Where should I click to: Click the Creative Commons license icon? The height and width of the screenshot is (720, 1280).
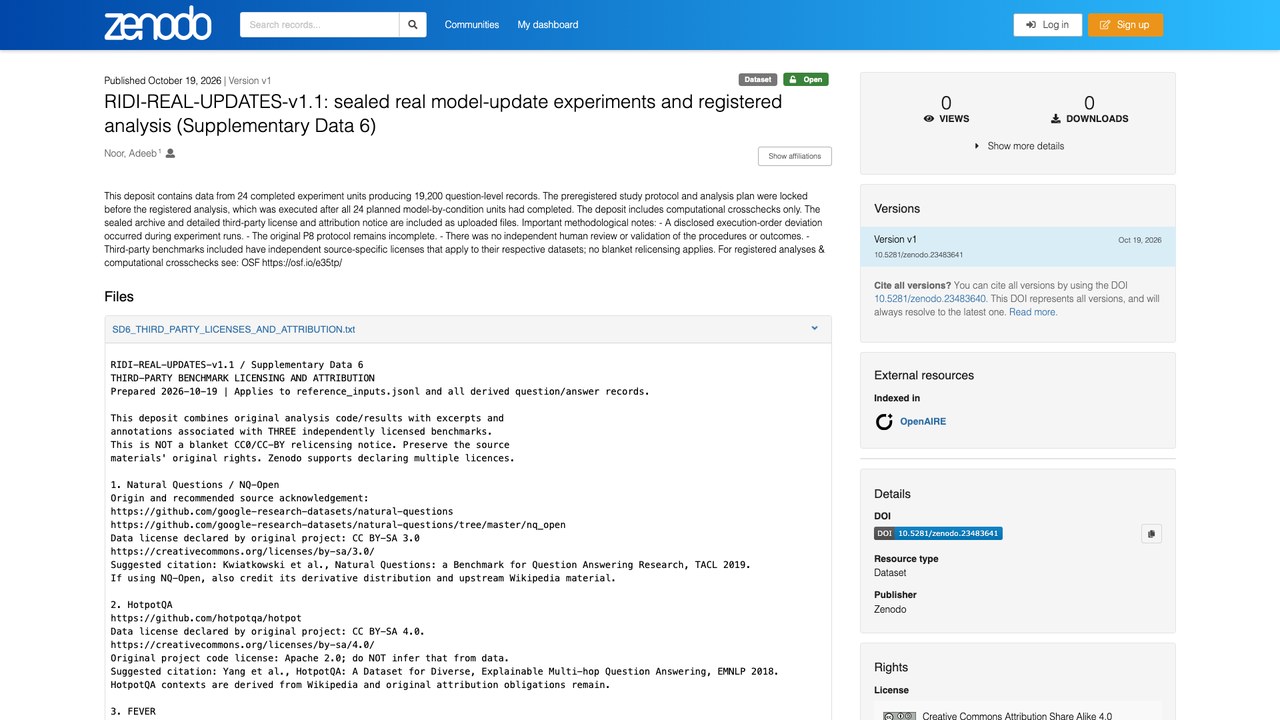(899, 715)
